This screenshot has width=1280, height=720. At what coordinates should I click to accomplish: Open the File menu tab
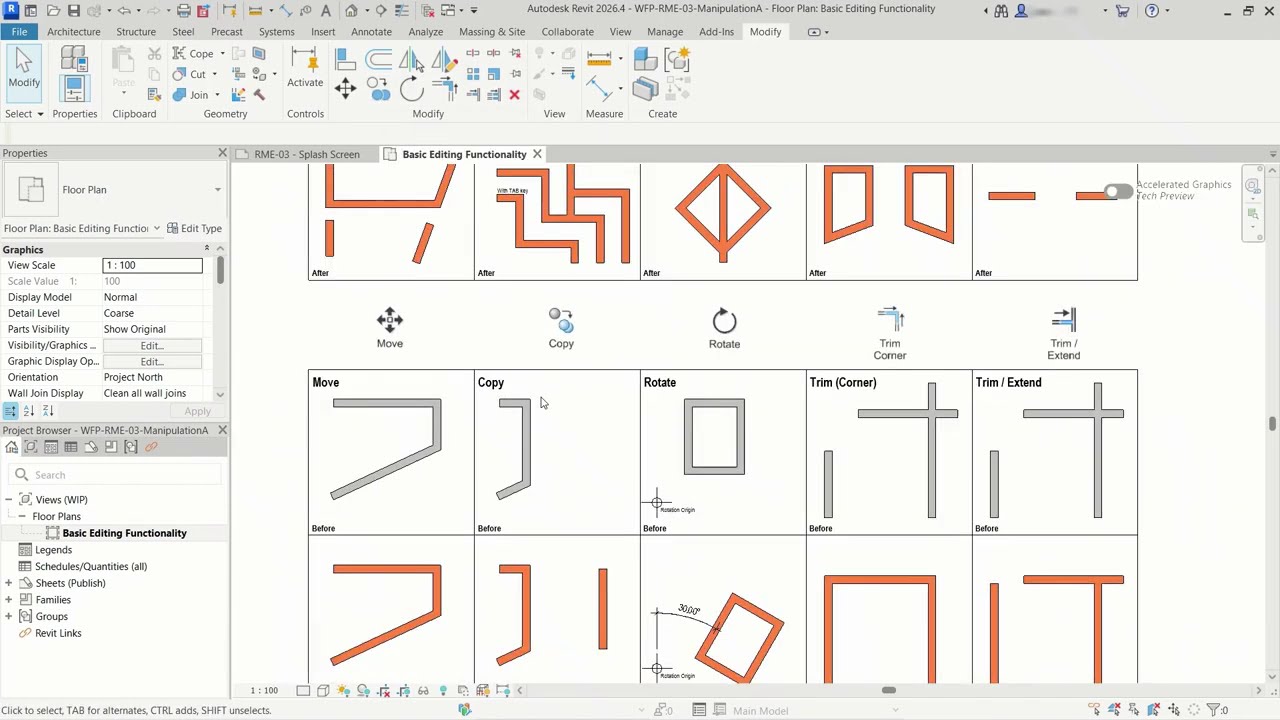tap(19, 32)
